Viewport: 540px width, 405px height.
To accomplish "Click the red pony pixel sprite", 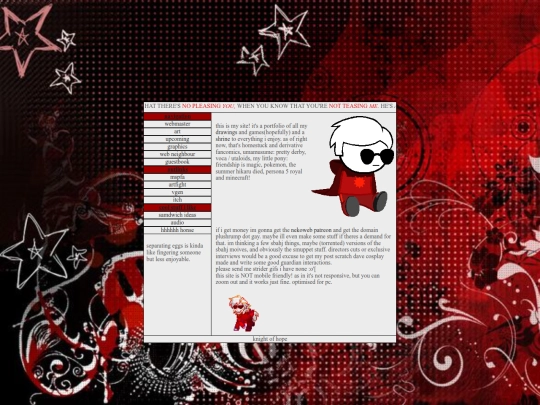I will pos(243,313).
